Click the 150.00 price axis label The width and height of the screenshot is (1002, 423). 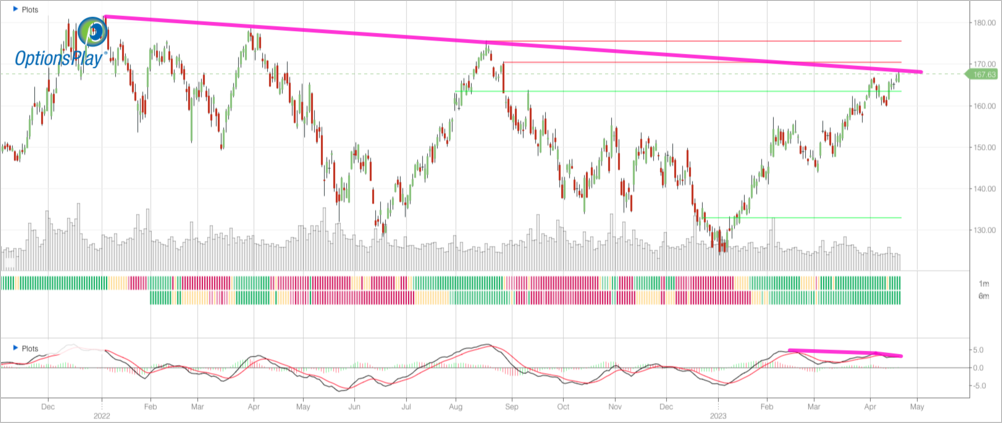pos(983,148)
